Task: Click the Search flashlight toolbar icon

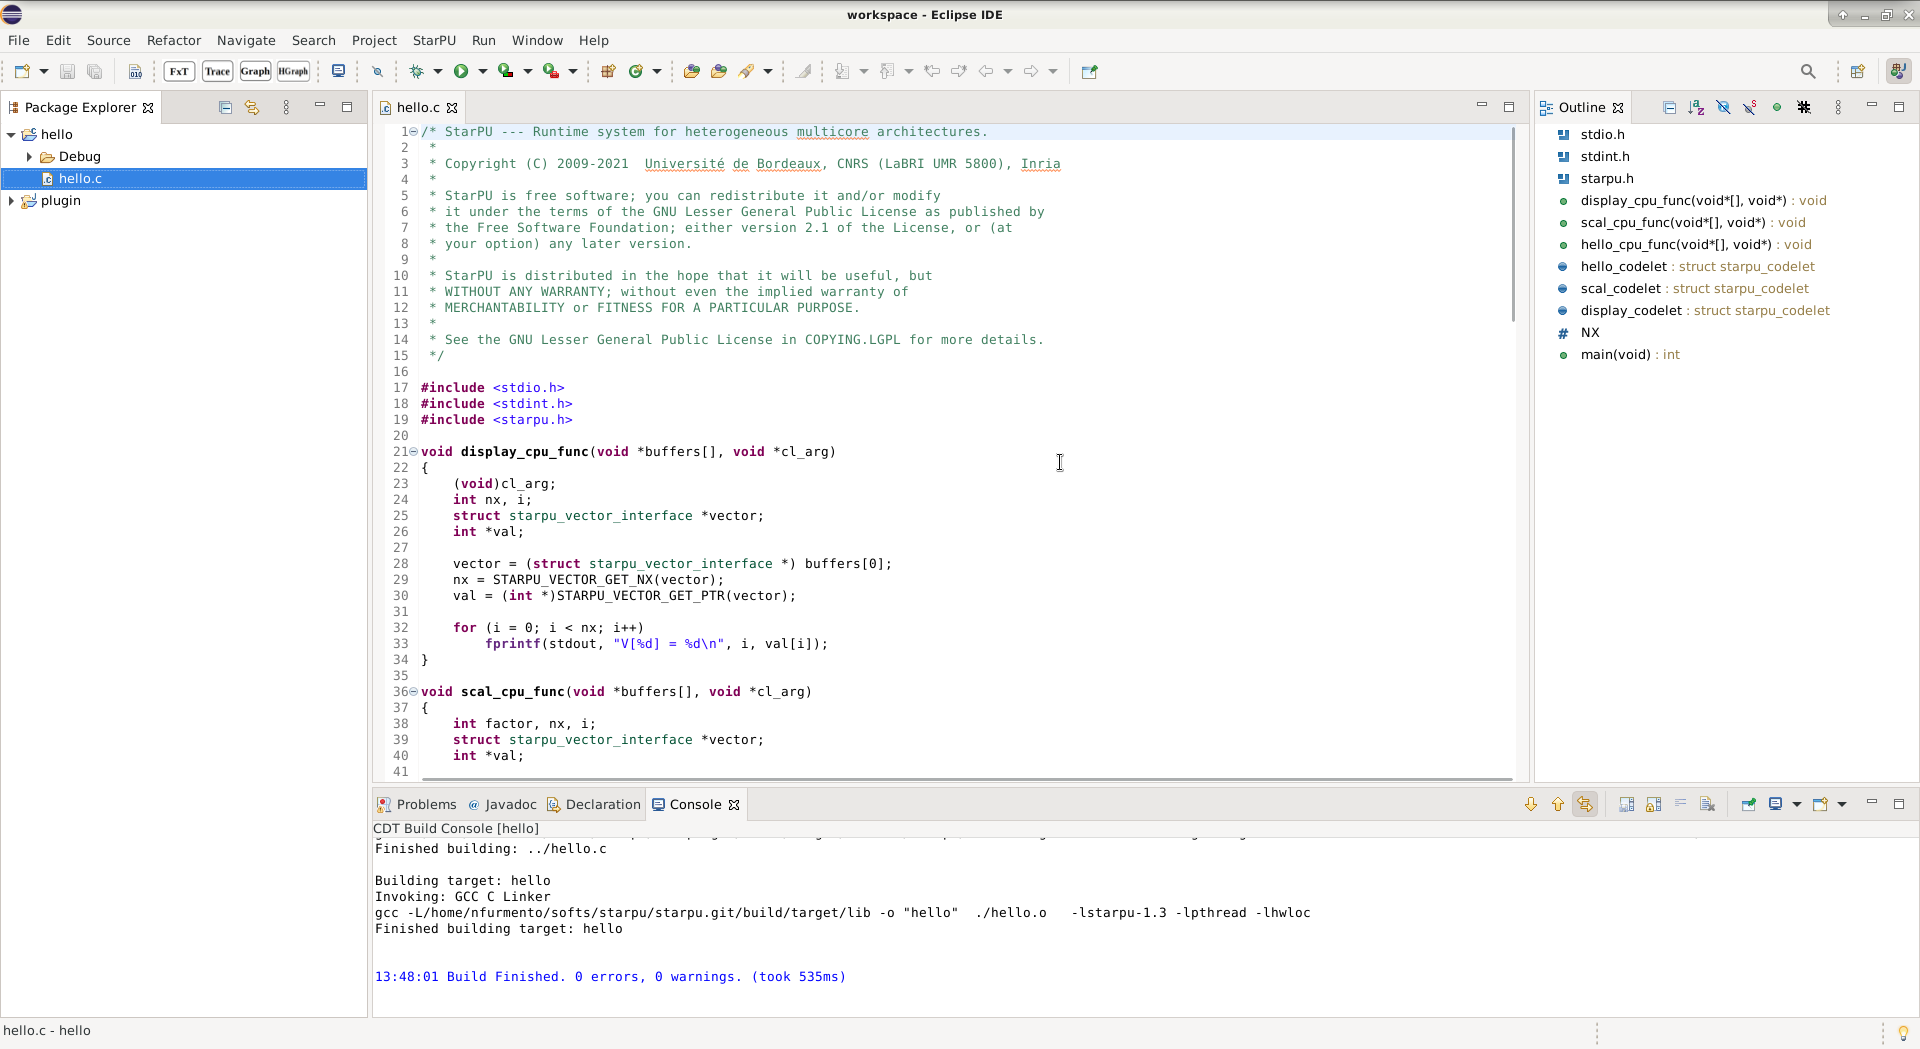Action: click(x=746, y=71)
